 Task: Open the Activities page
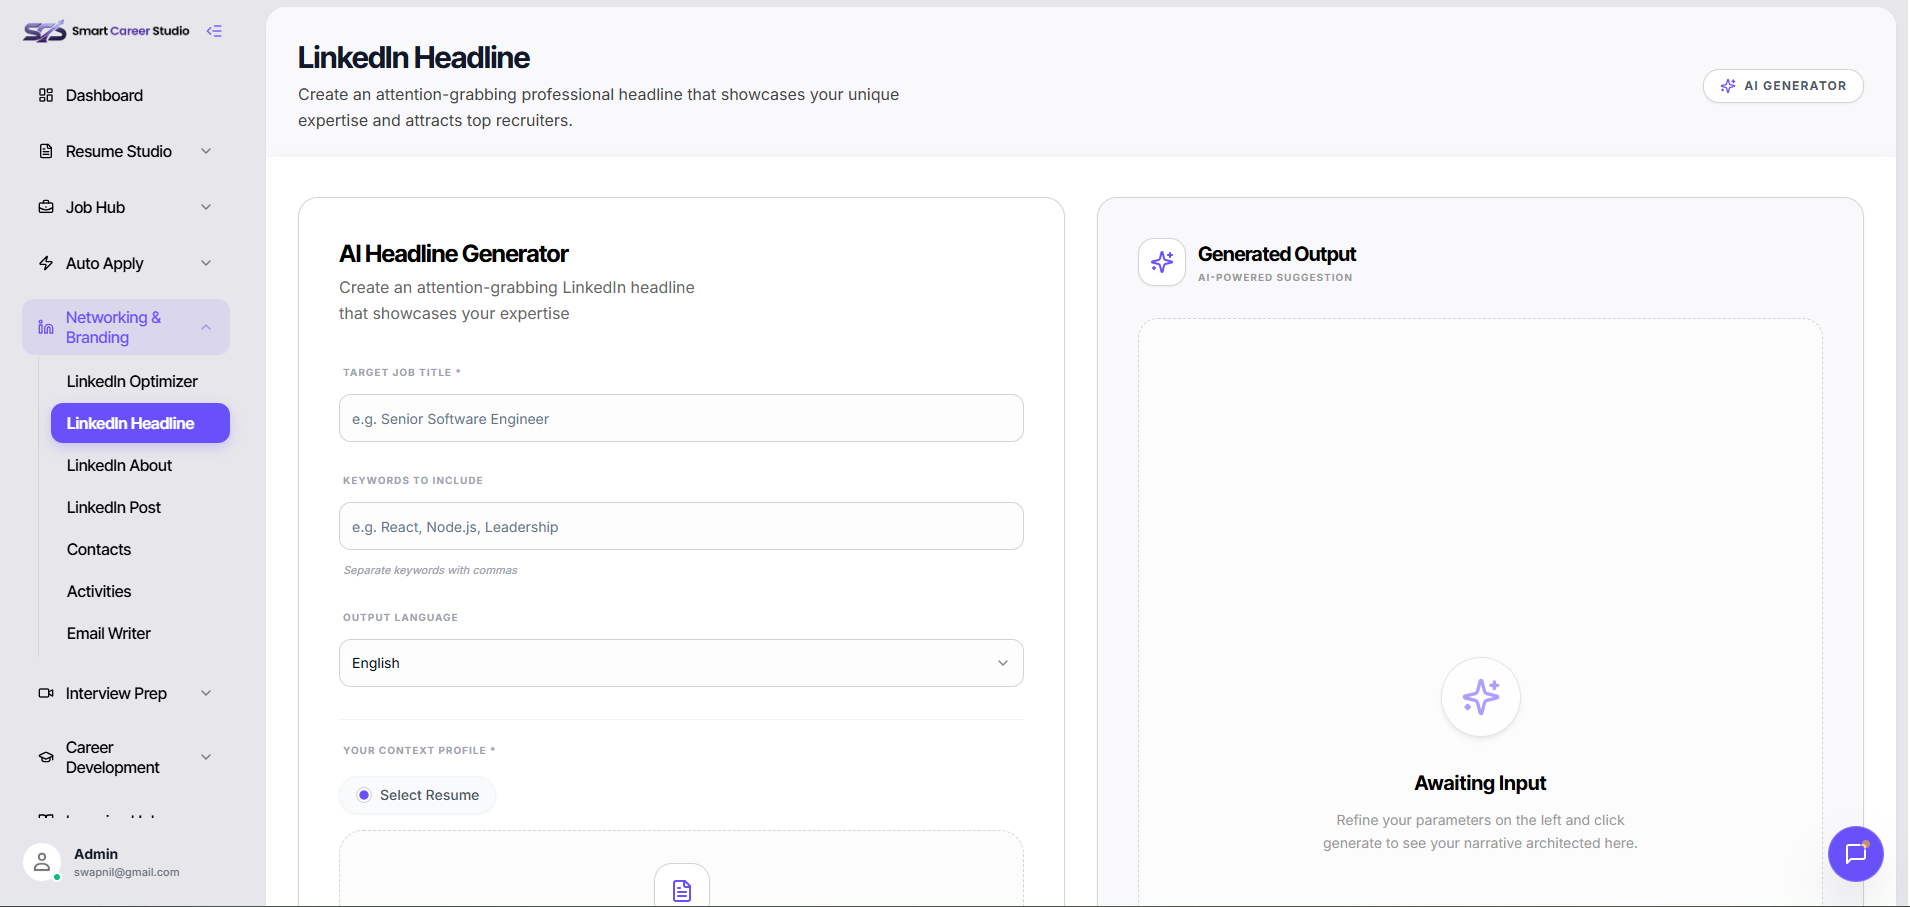(99, 591)
